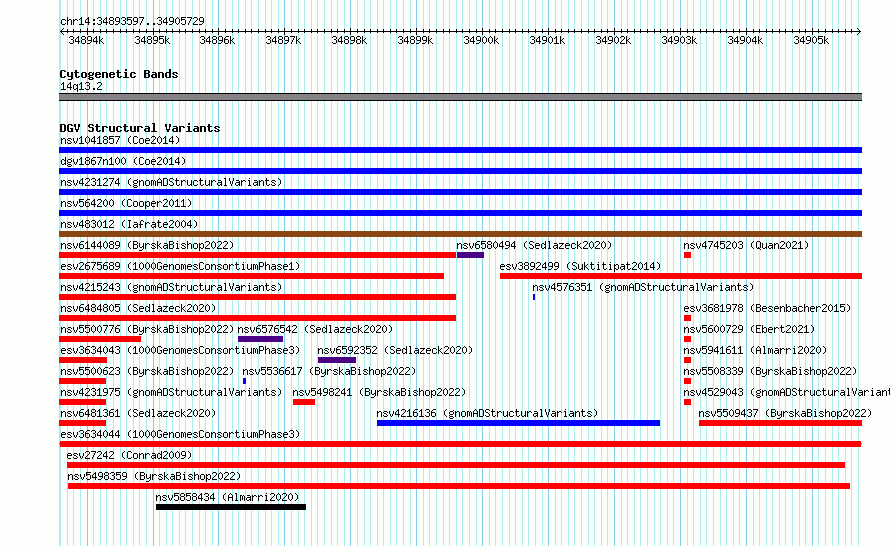Open nsv6592352 (Sedlazeck2020) label
Image resolution: width=890 pixels, height=546 pixels.
click(395, 350)
